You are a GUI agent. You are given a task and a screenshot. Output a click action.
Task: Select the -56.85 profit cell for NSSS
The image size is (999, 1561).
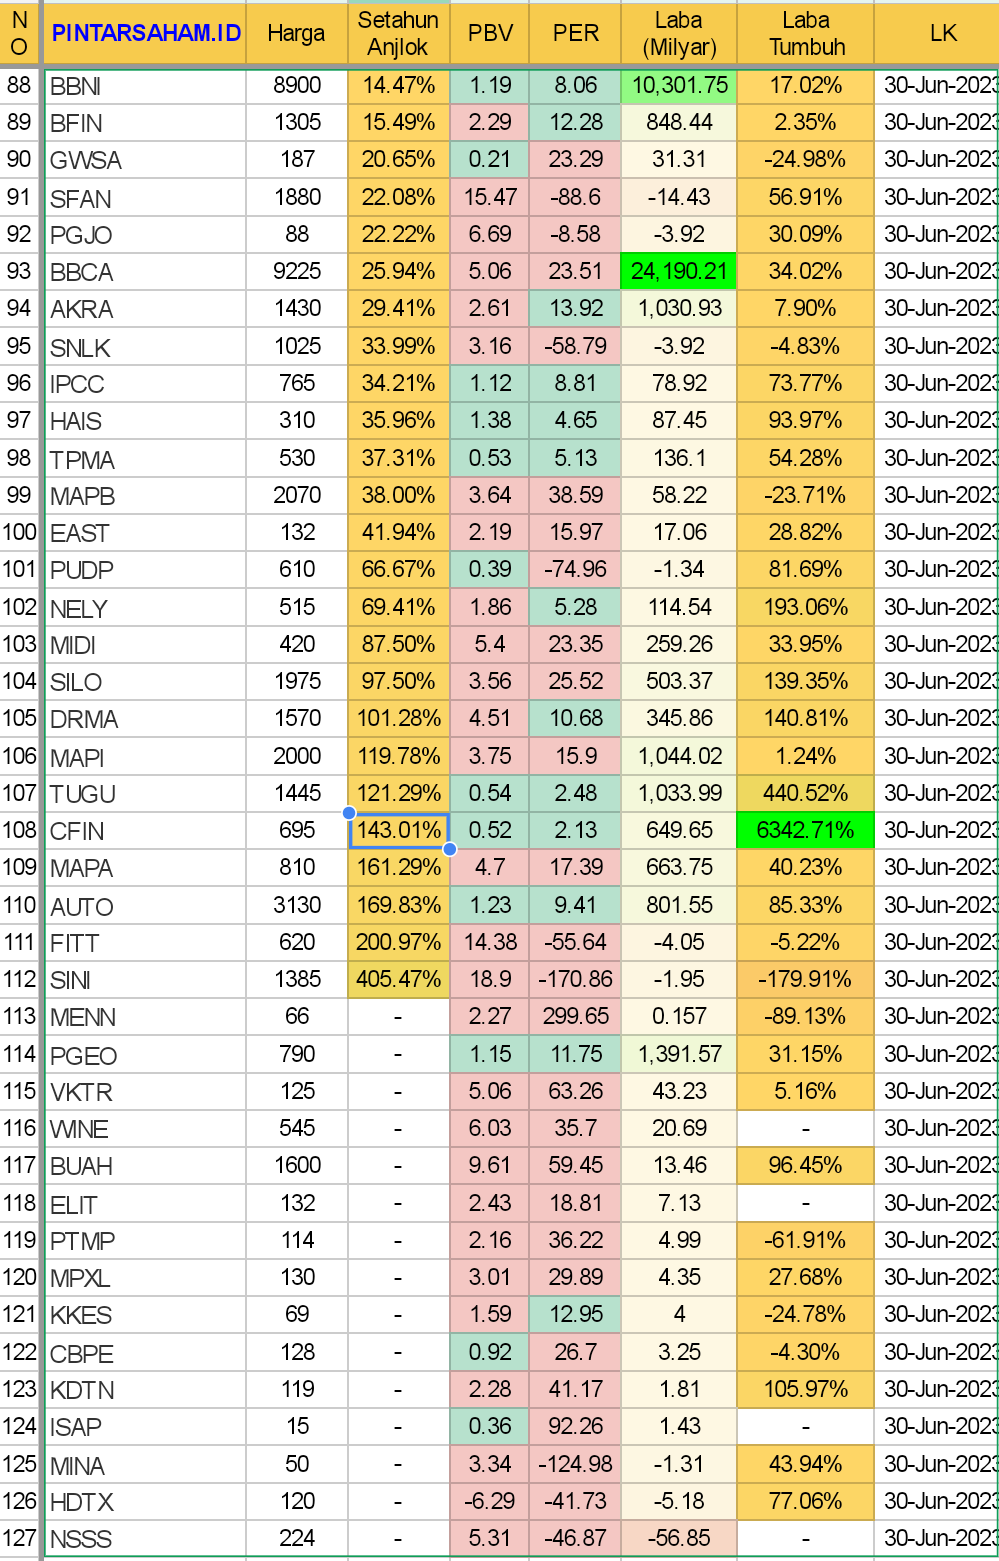679,1539
